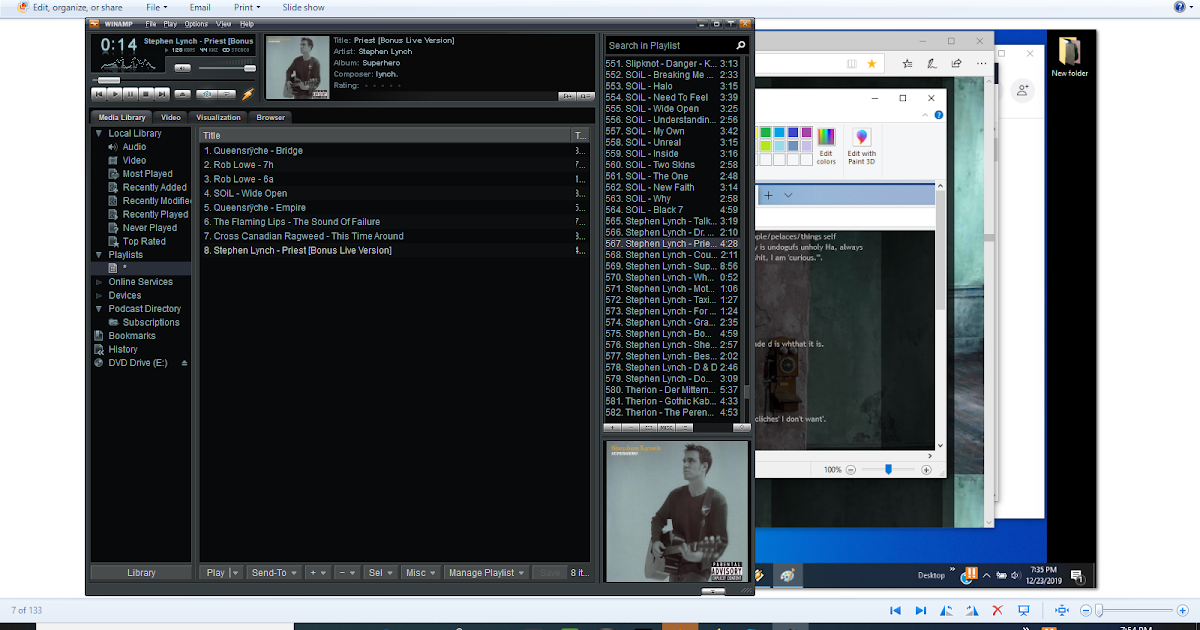Expand the Devices tree node
This screenshot has width=1200, height=630.
click(x=99, y=295)
